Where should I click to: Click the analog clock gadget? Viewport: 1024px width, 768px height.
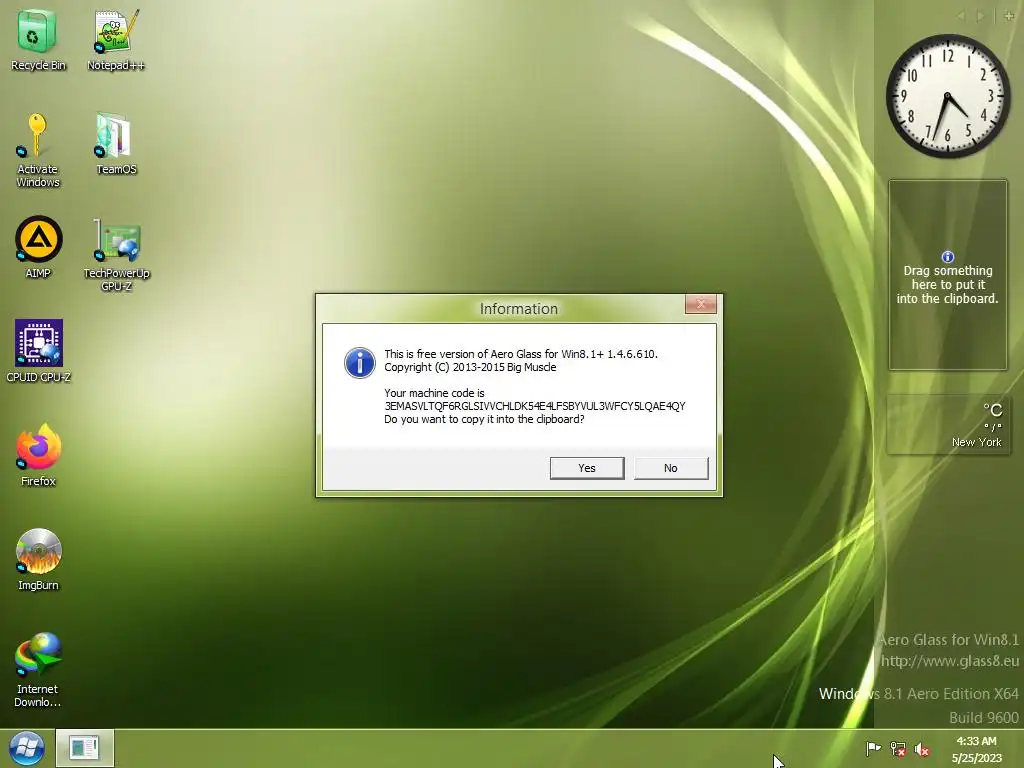(948, 96)
